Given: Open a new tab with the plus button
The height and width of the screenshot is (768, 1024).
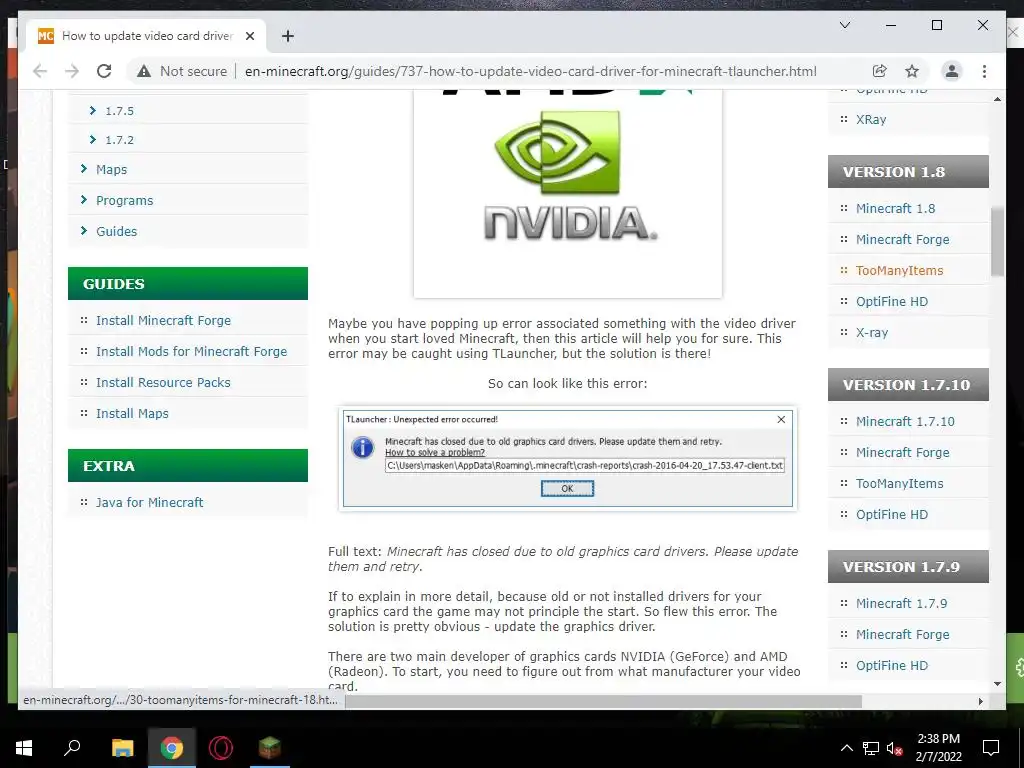Looking at the screenshot, I should [288, 37].
